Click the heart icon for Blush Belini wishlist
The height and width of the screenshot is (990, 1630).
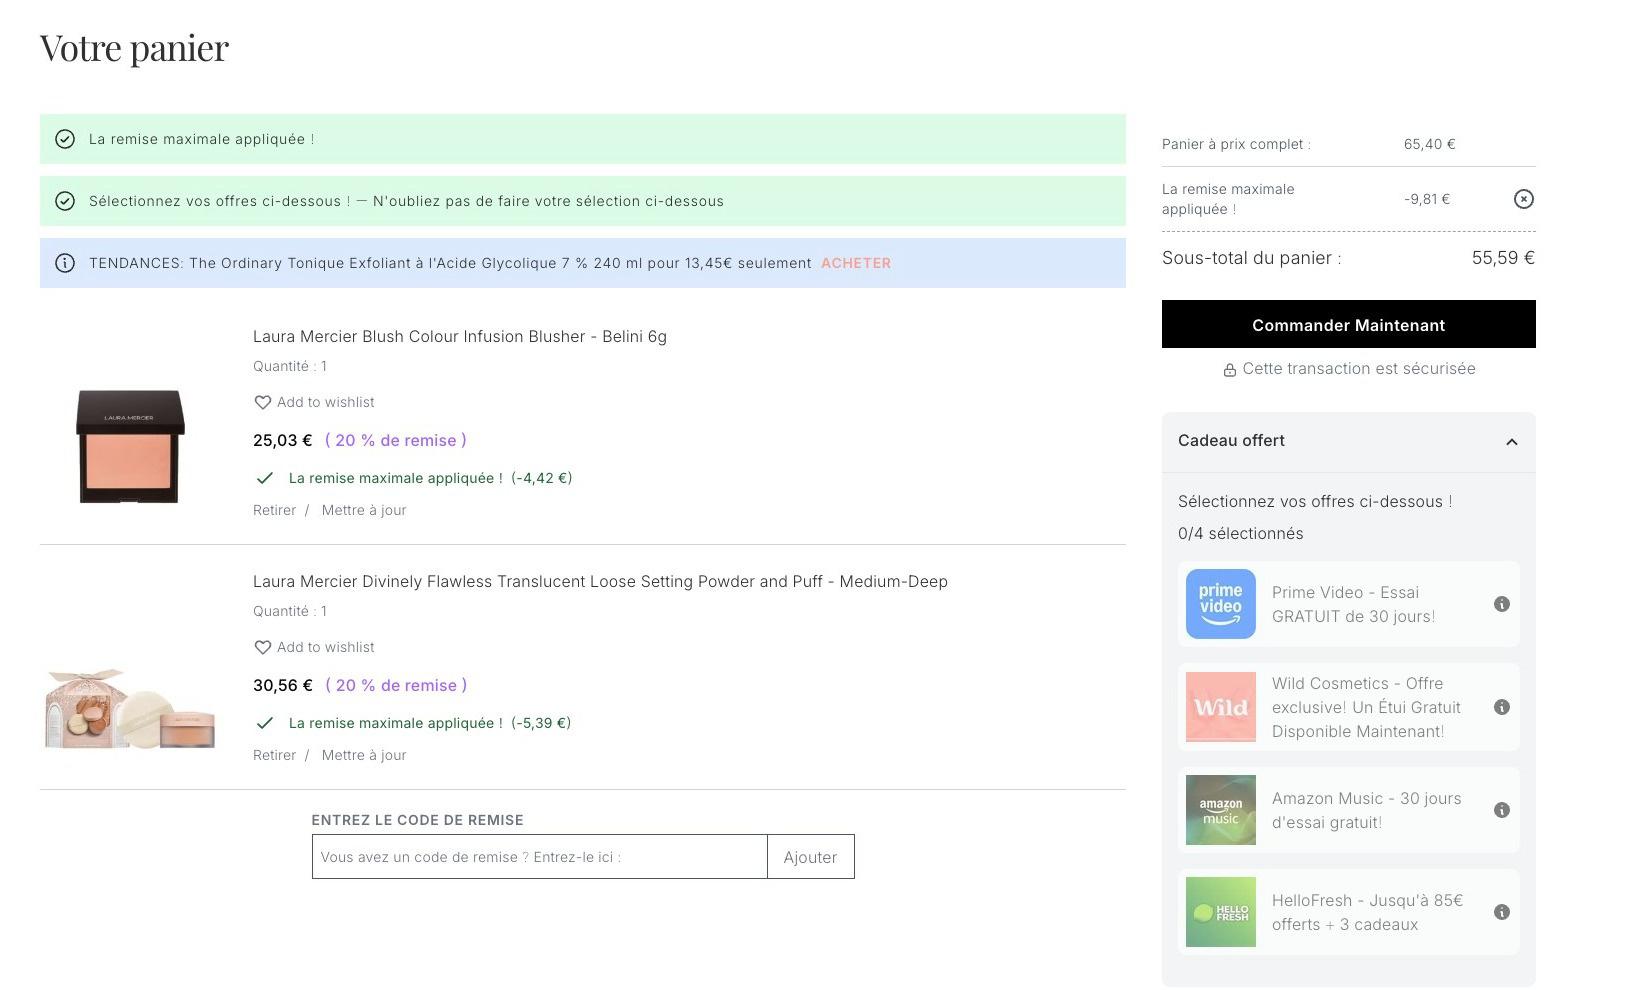262,402
